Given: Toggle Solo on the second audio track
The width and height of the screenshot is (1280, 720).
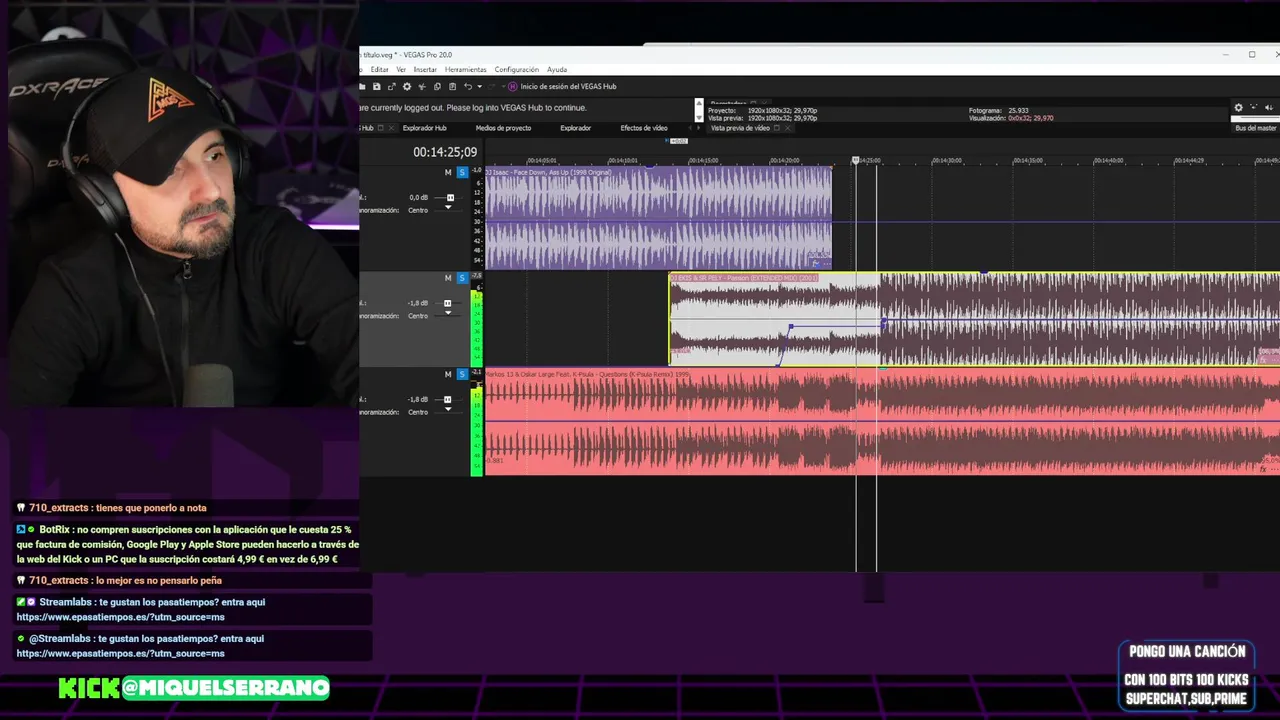Looking at the screenshot, I should pos(462,278).
